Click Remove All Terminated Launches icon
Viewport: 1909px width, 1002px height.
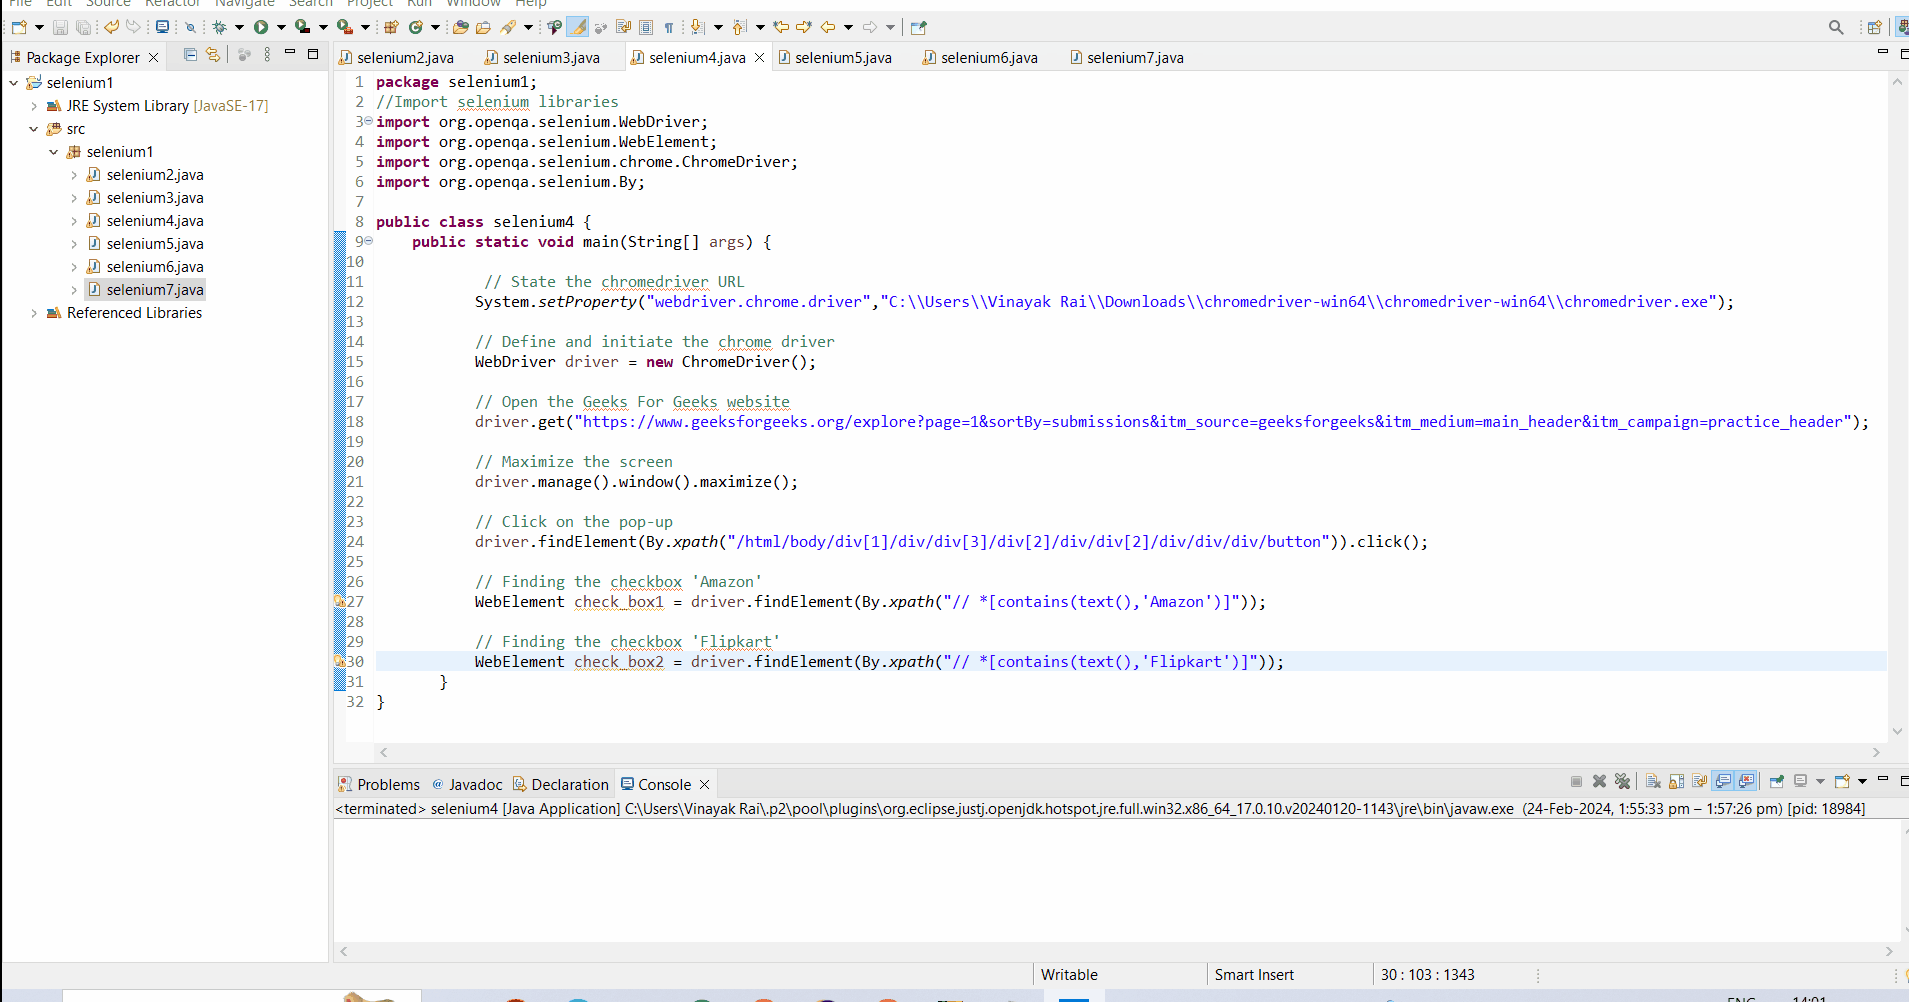tap(1622, 781)
